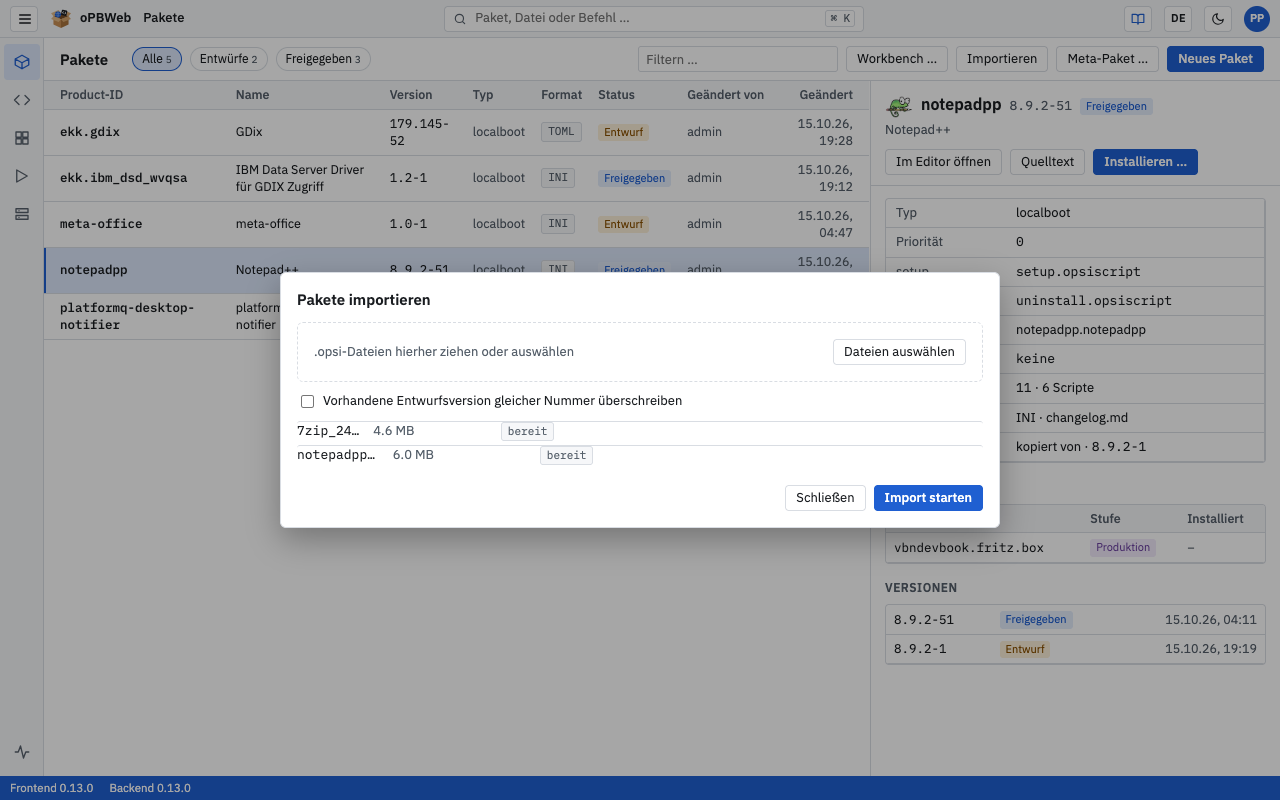
Task: Click Im Editor öffnen button
Action: click(x=943, y=162)
